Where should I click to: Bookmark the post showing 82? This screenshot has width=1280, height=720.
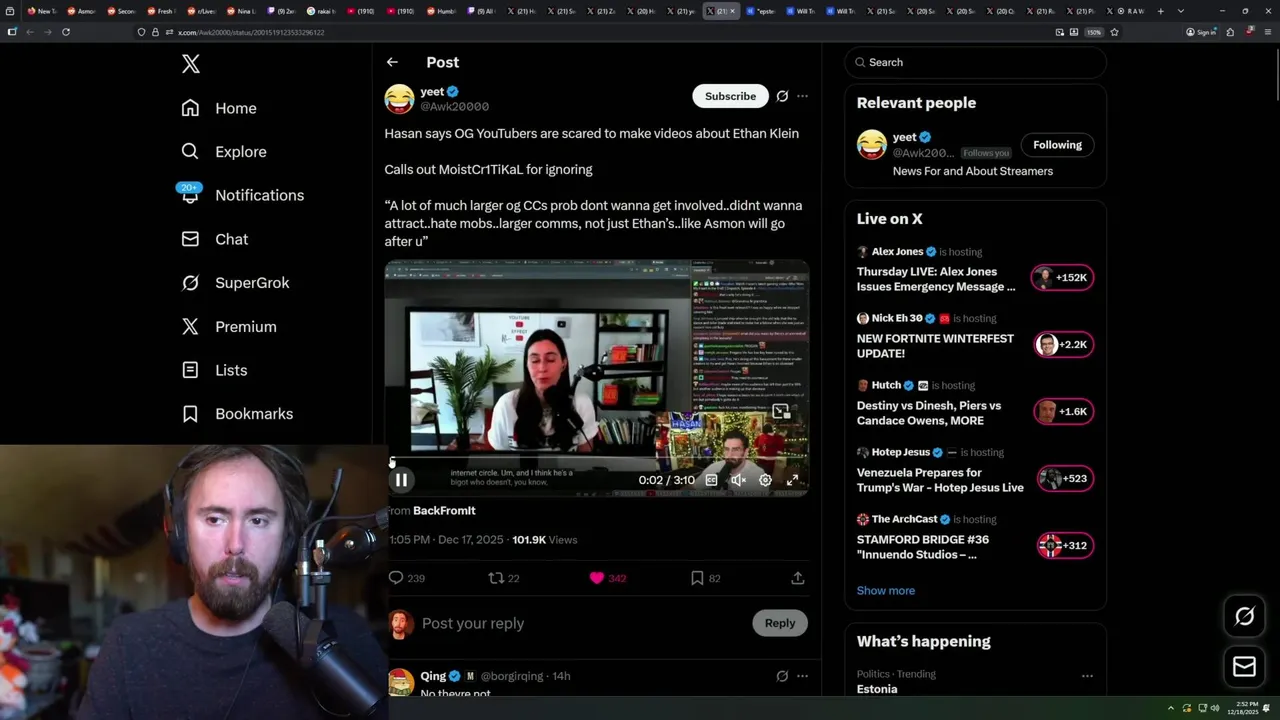[706, 578]
